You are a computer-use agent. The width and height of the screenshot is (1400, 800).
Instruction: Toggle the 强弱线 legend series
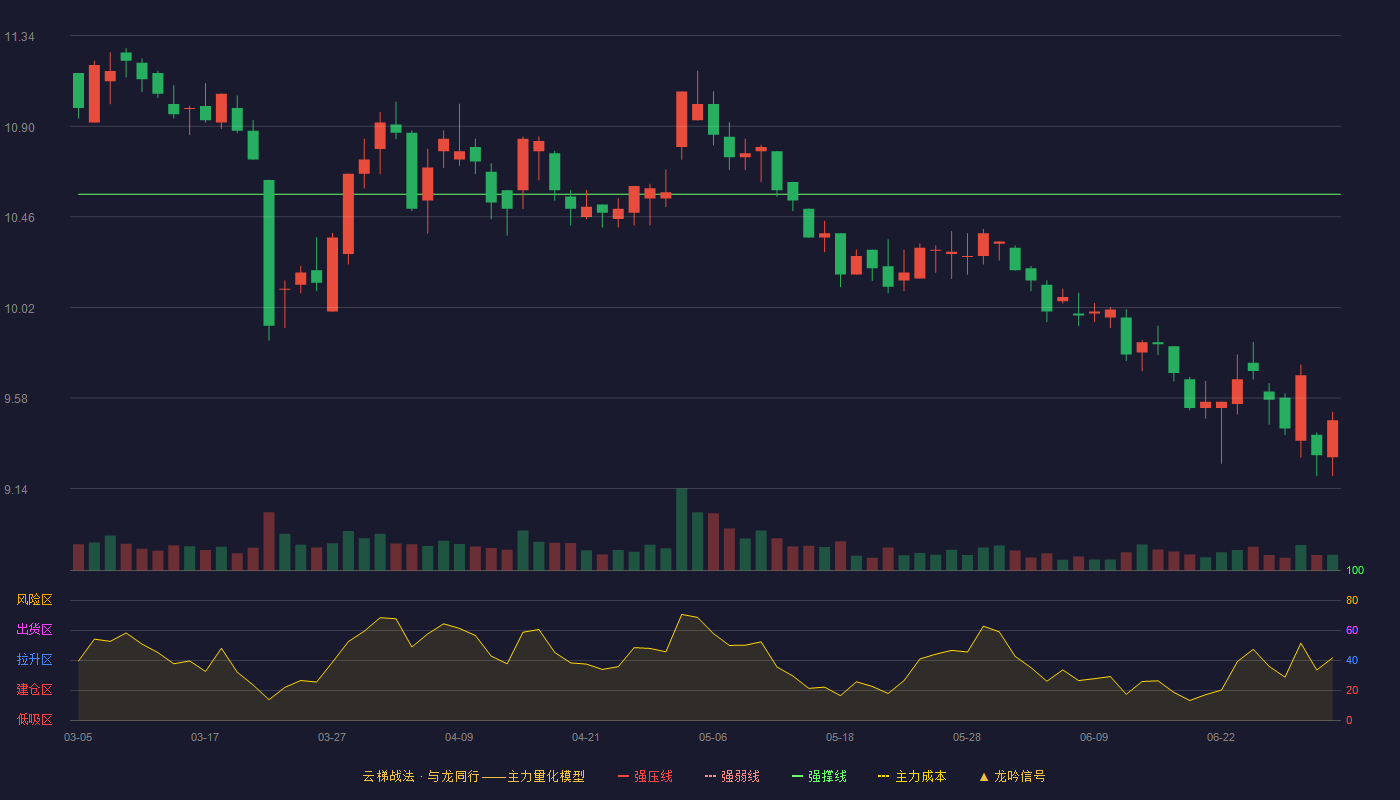tap(732, 776)
